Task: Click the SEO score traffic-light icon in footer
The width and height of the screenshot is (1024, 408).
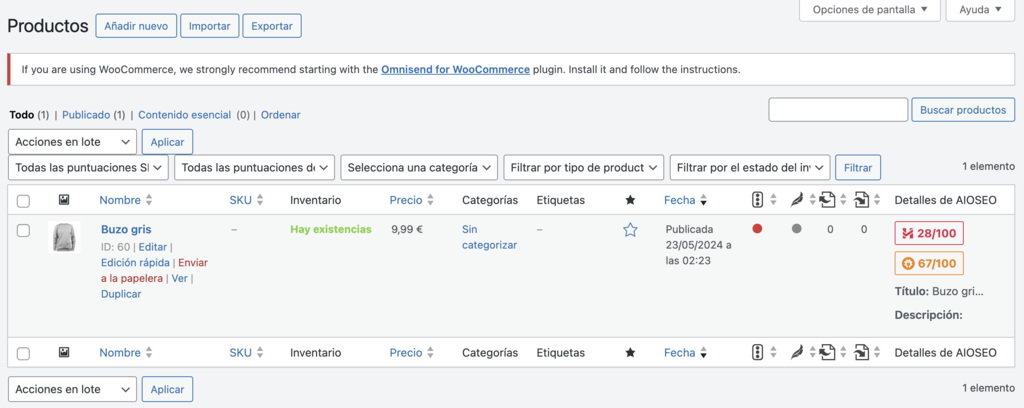Action: click(758, 353)
